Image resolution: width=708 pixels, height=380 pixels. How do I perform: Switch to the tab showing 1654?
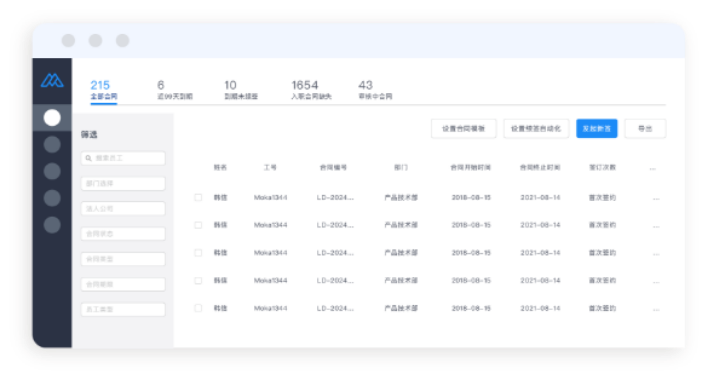pos(311,90)
